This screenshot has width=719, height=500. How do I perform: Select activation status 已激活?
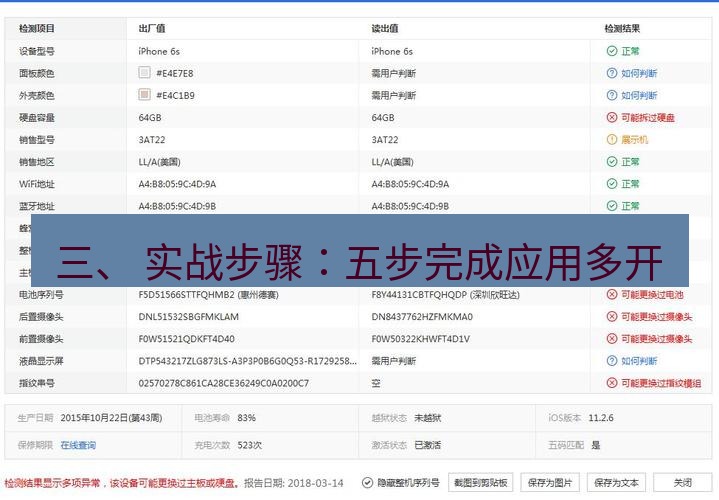pyautogui.click(x=427, y=445)
